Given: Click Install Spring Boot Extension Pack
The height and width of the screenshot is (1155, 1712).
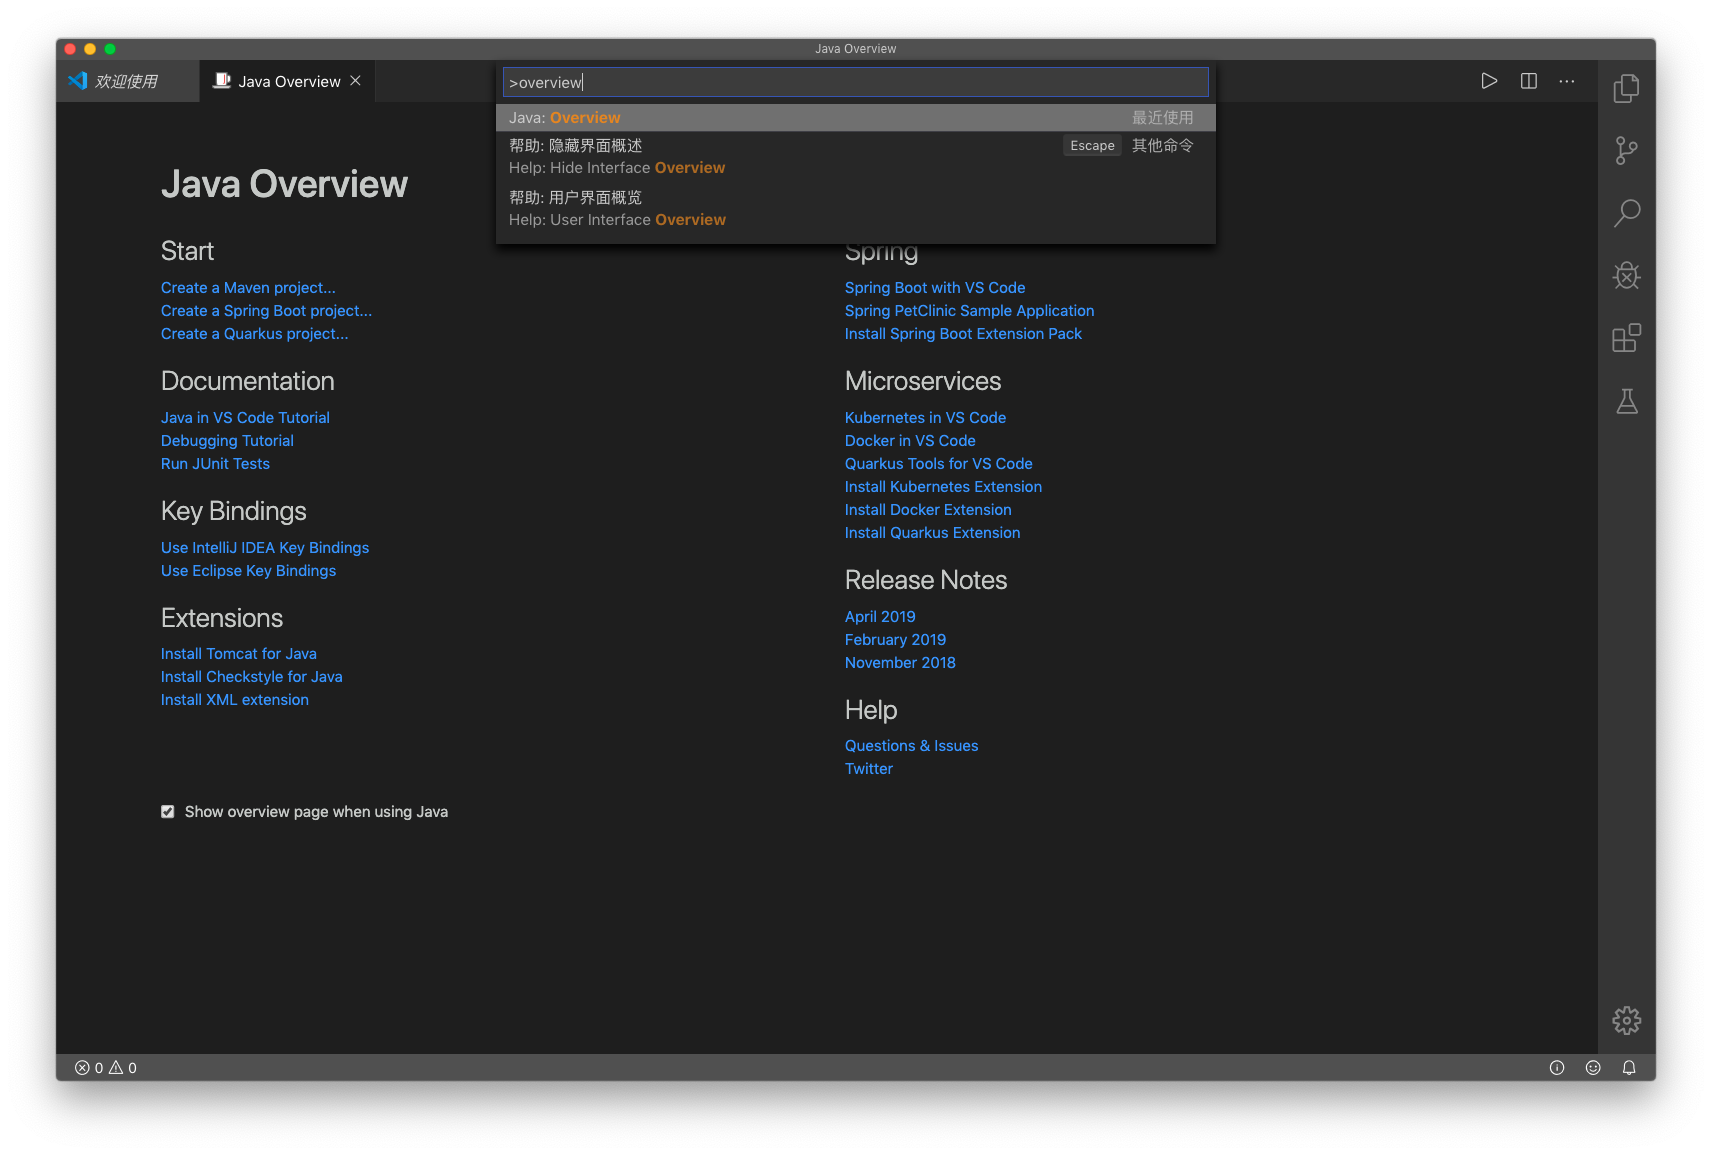Looking at the screenshot, I should 963,334.
